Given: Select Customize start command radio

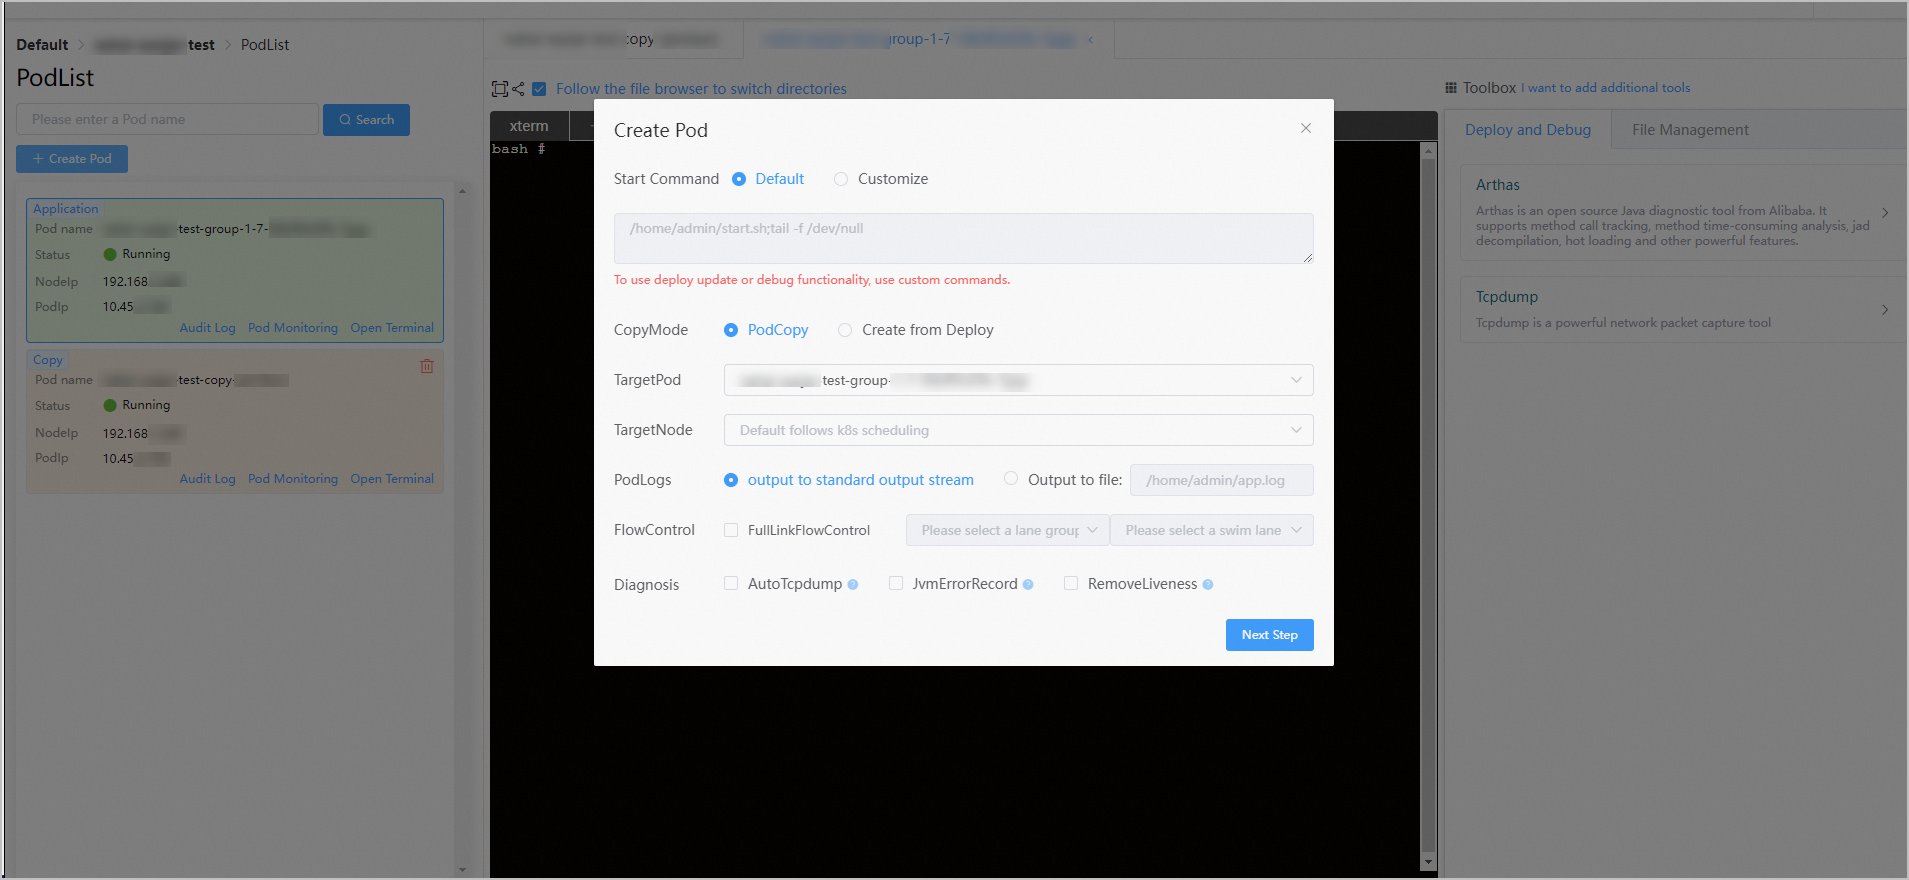Looking at the screenshot, I should click(x=841, y=179).
